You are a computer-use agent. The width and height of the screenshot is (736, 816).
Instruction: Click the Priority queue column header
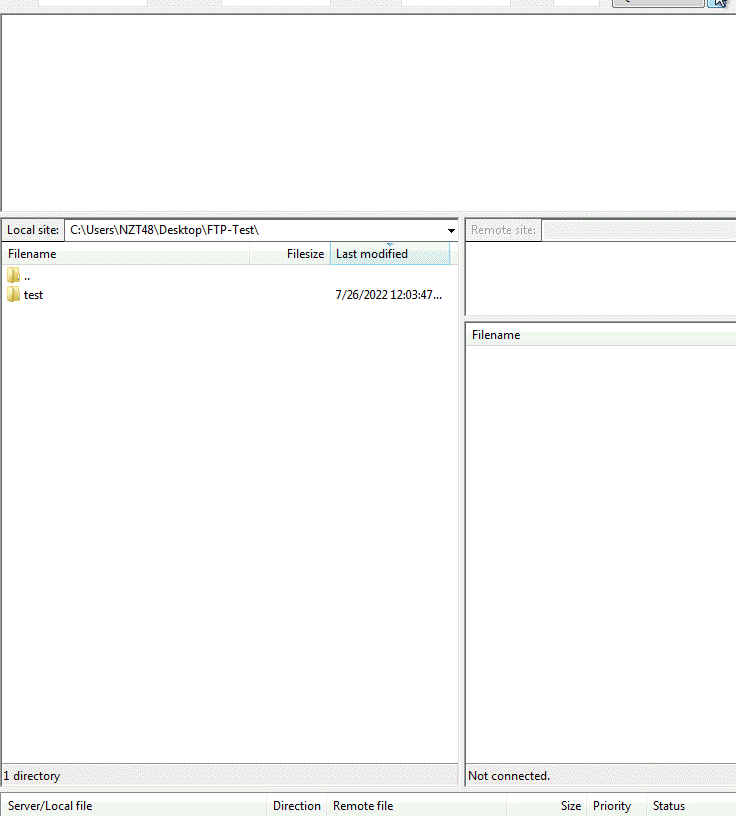[613, 806]
